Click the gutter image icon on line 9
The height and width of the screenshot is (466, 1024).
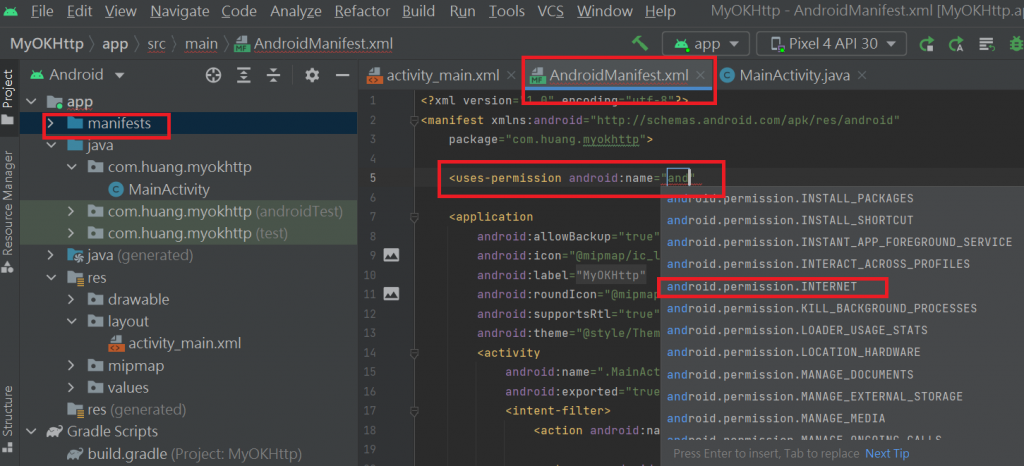coord(391,255)
